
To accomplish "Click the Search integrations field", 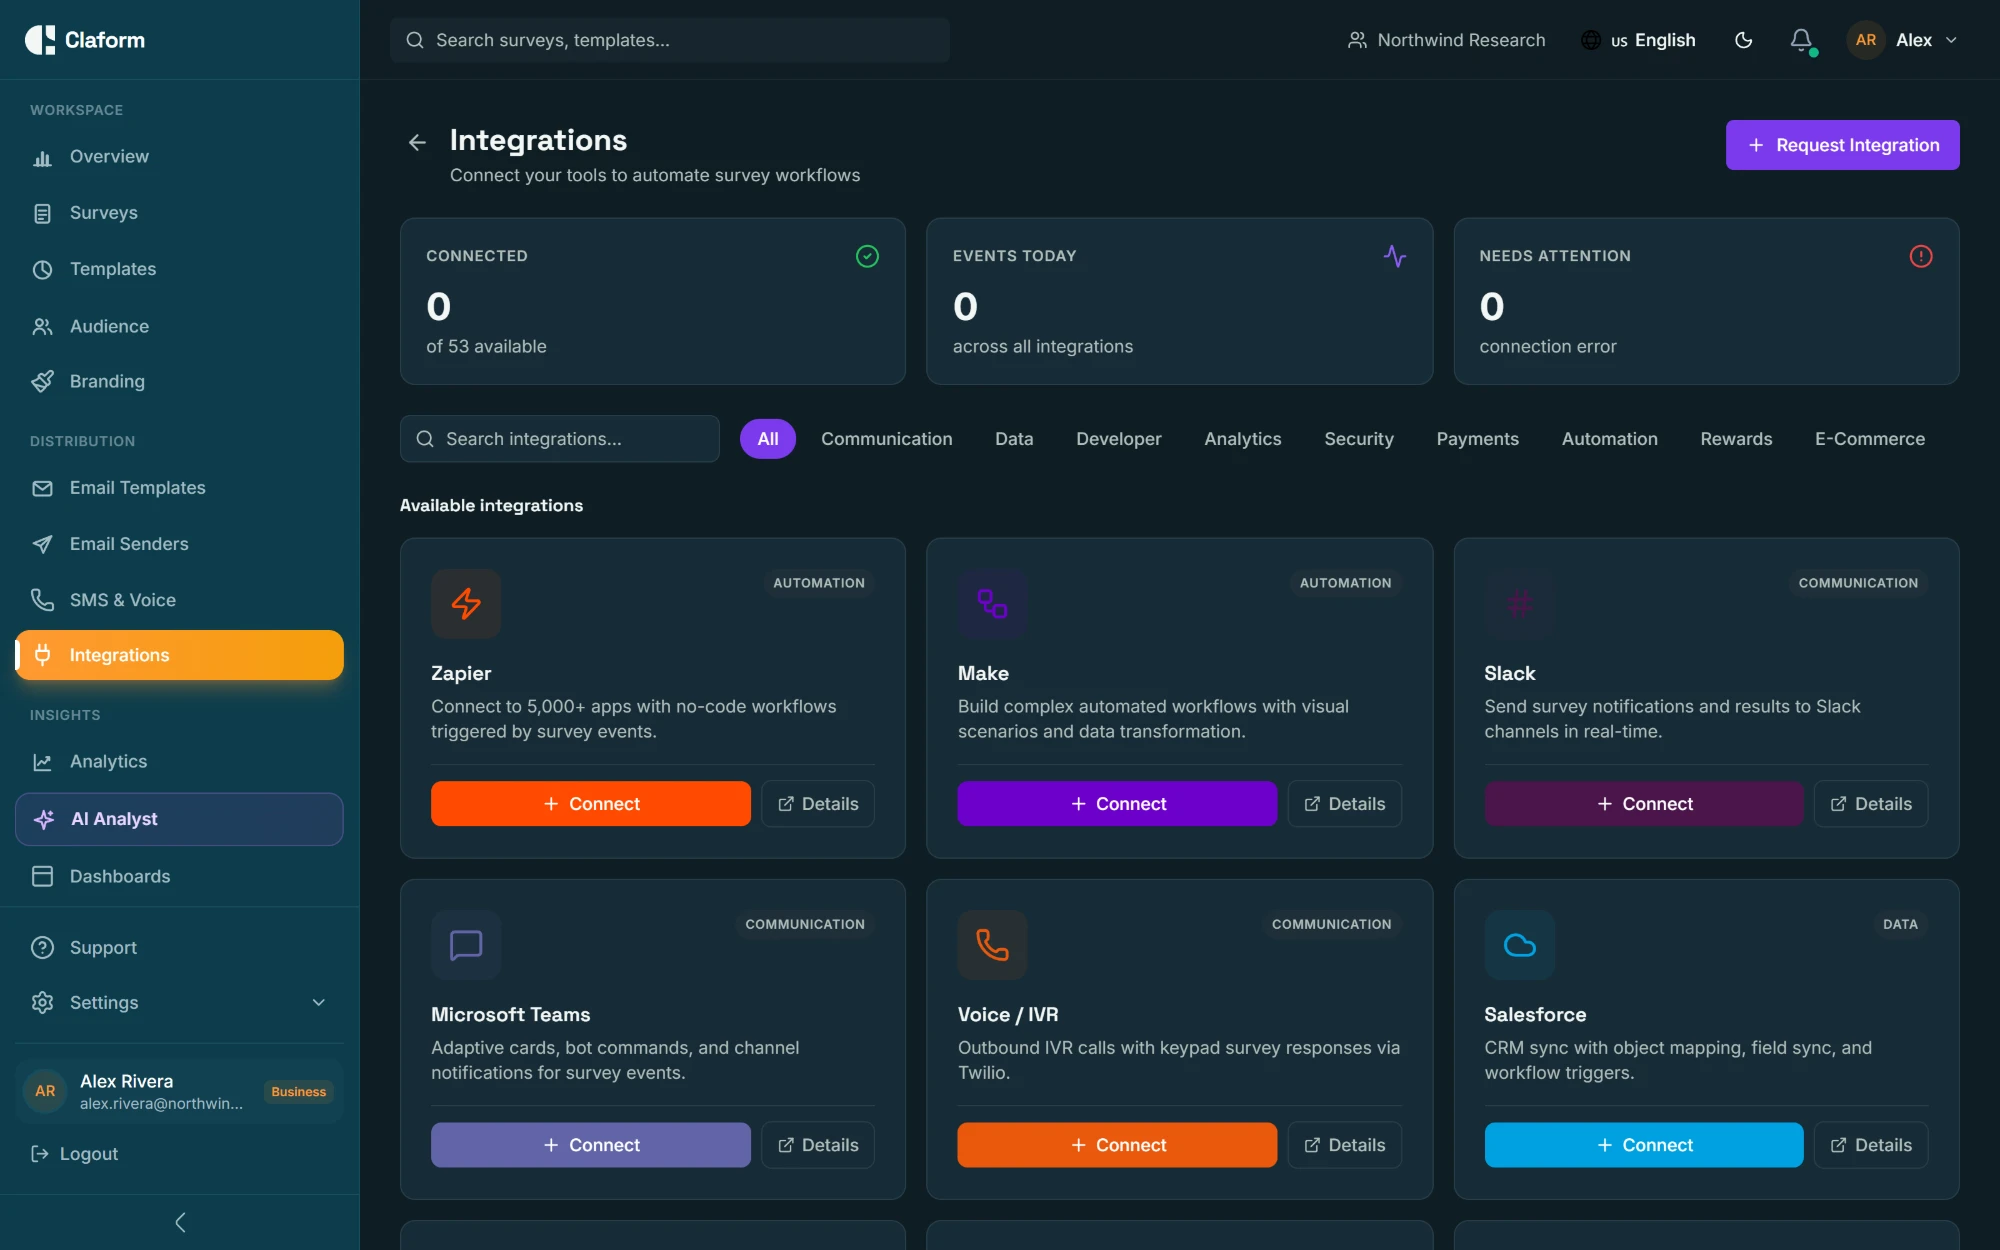I will [x=560, y=439].
